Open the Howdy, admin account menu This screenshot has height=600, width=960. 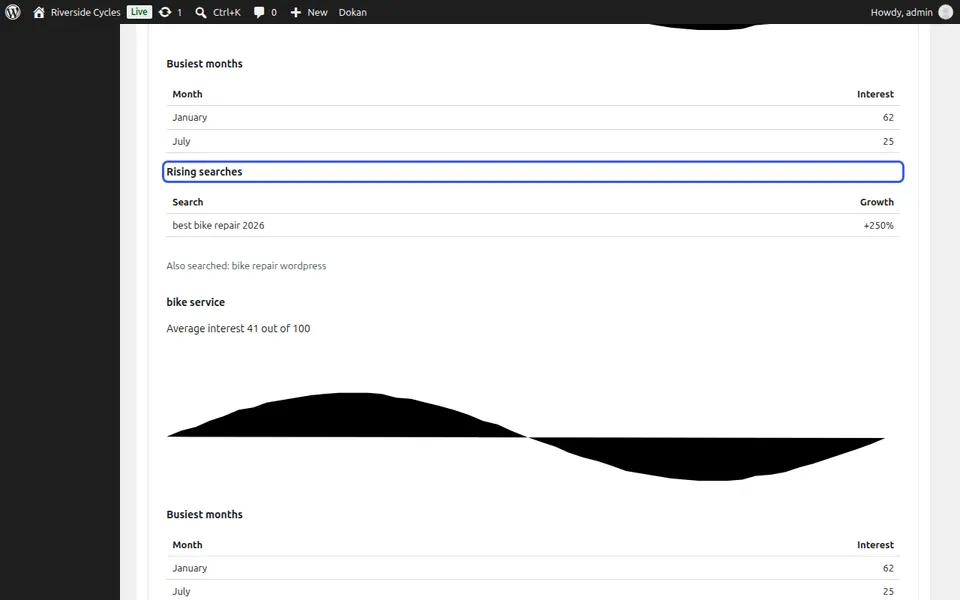pos(901,12)
